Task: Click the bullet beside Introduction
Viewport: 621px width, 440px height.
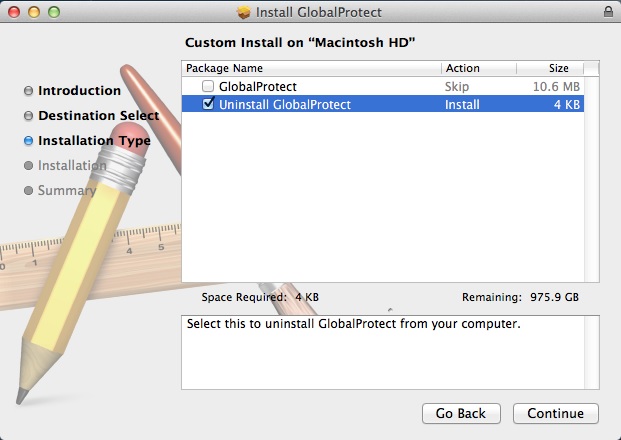Action: point(29,91)
